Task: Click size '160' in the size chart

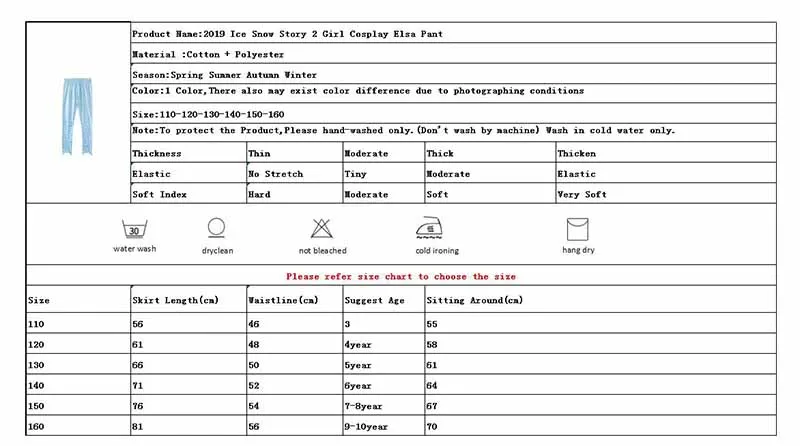Action: (36, 426)
